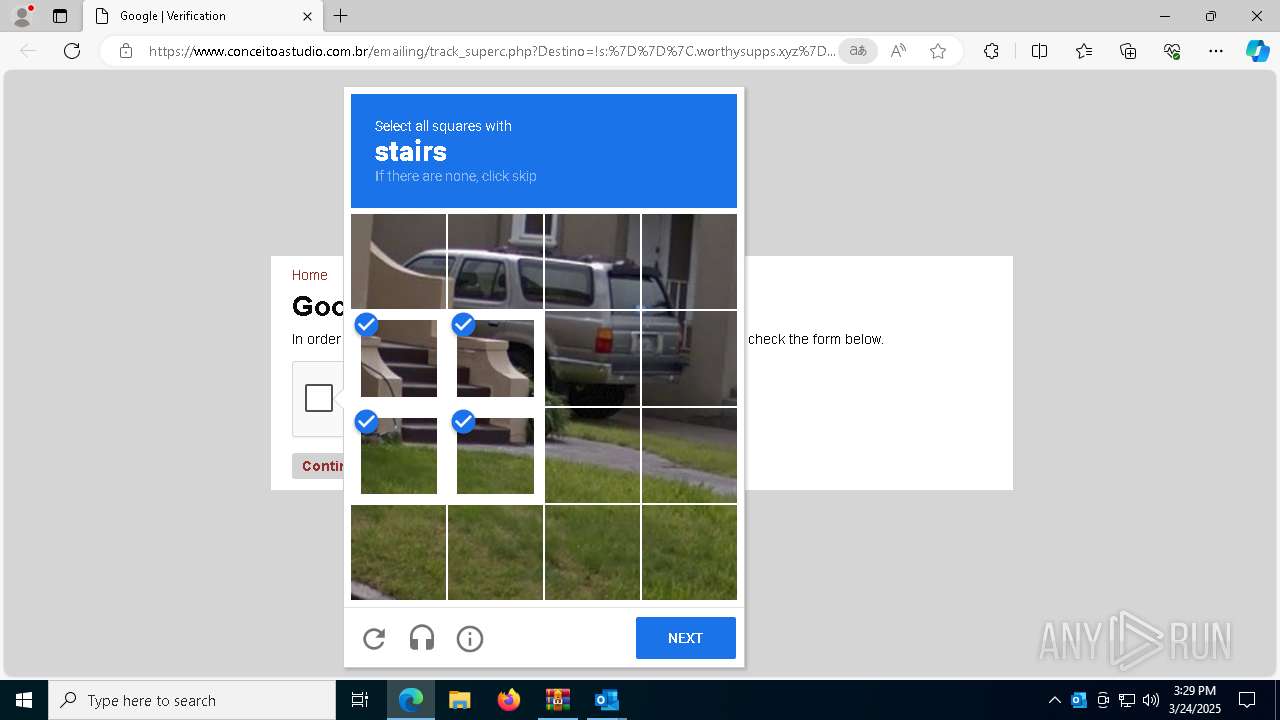Open the Favorites list
The height and width of the screenshot is (720, 1280).
click(x=1084, y=51)
